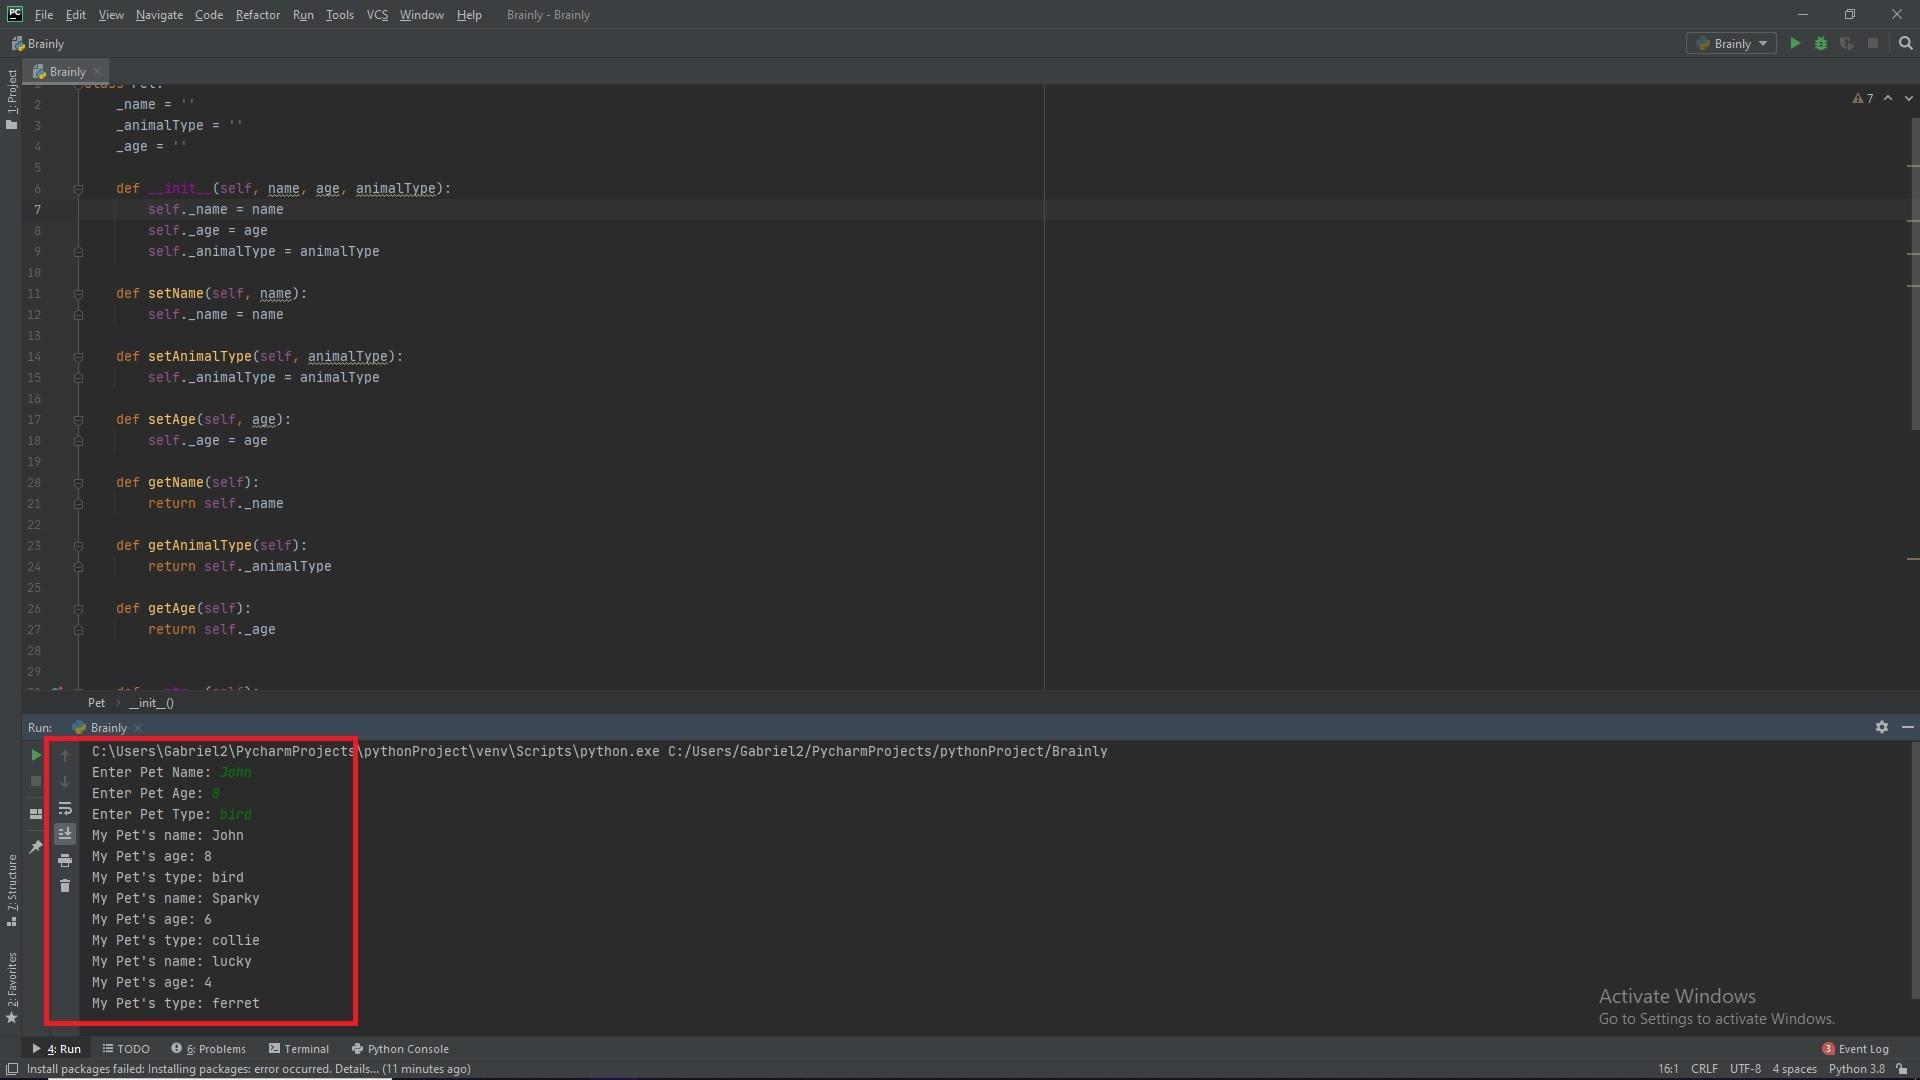The image size is (1920, 1080).
Task: Open the Python 3.8 interpreter selector
Action: (x=1856, y=1069)
